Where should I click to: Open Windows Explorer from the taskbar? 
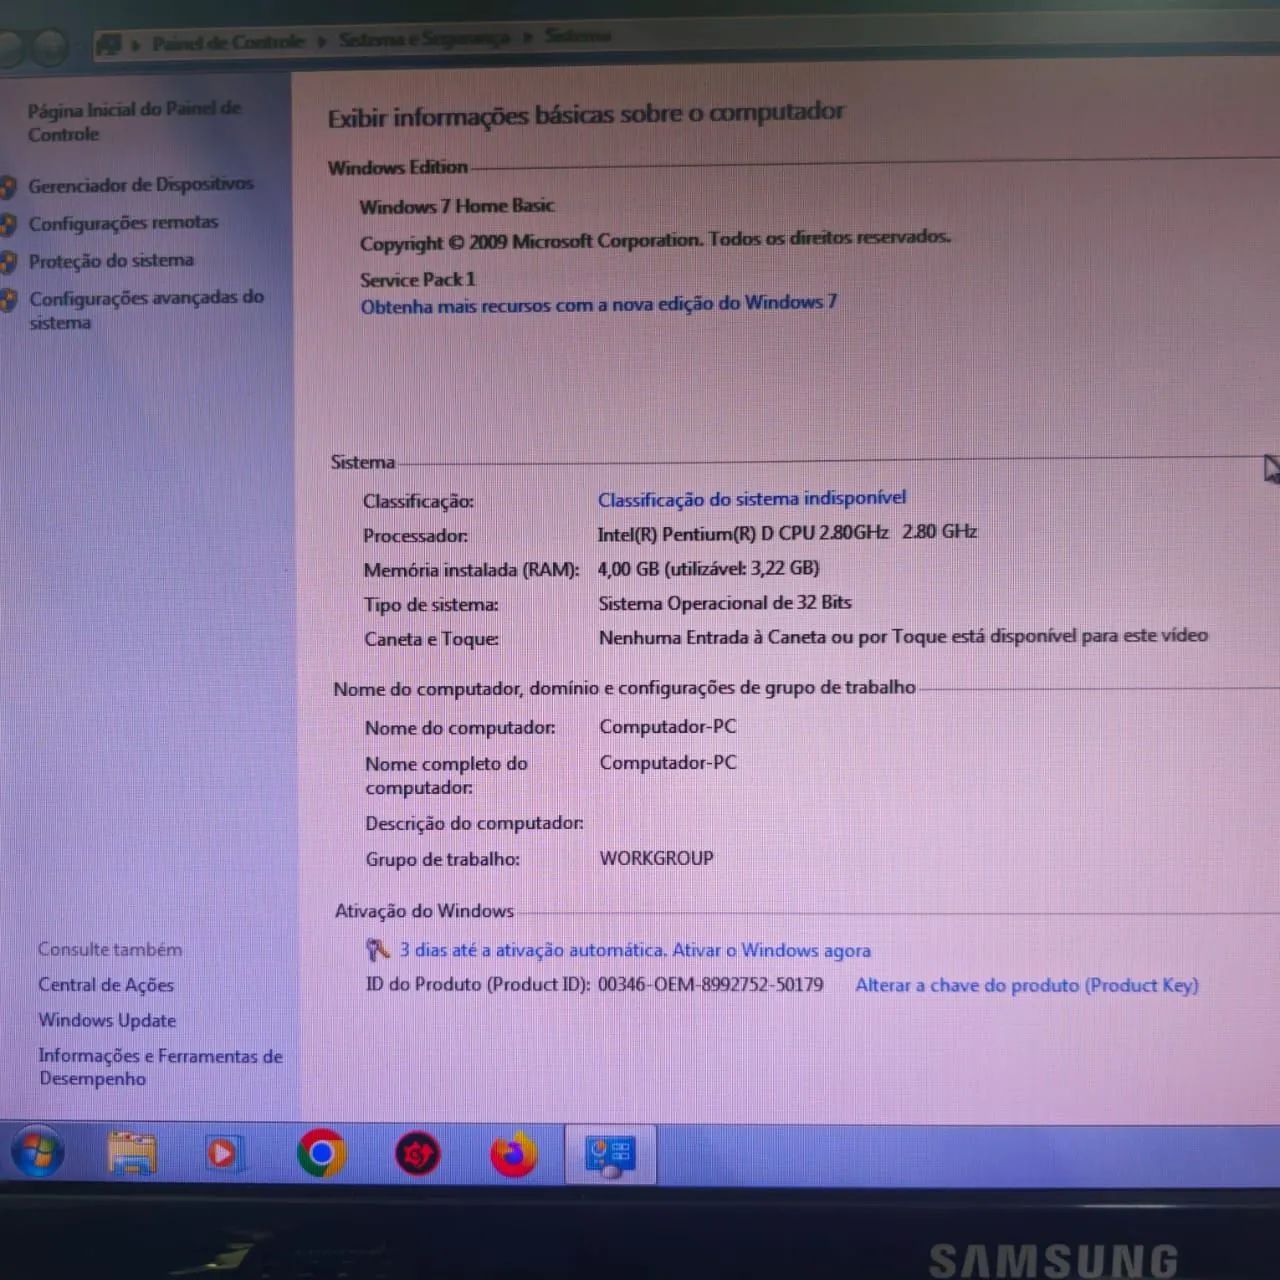tap(131, 1153)
